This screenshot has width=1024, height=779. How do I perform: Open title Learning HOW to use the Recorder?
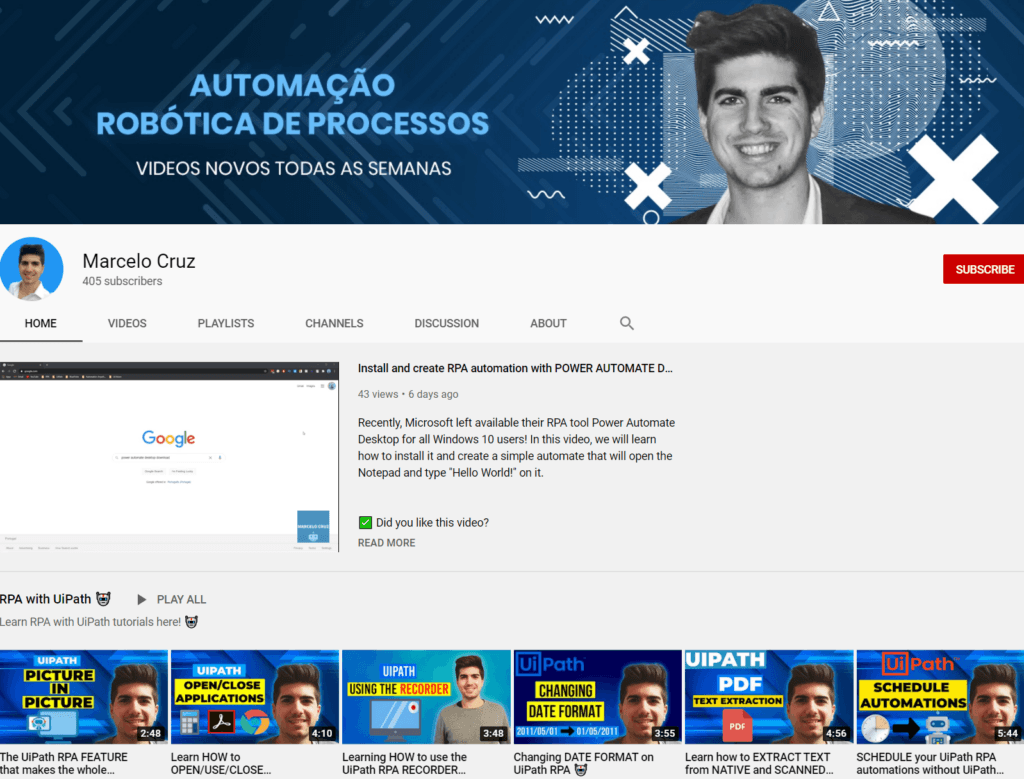point(404,763)
